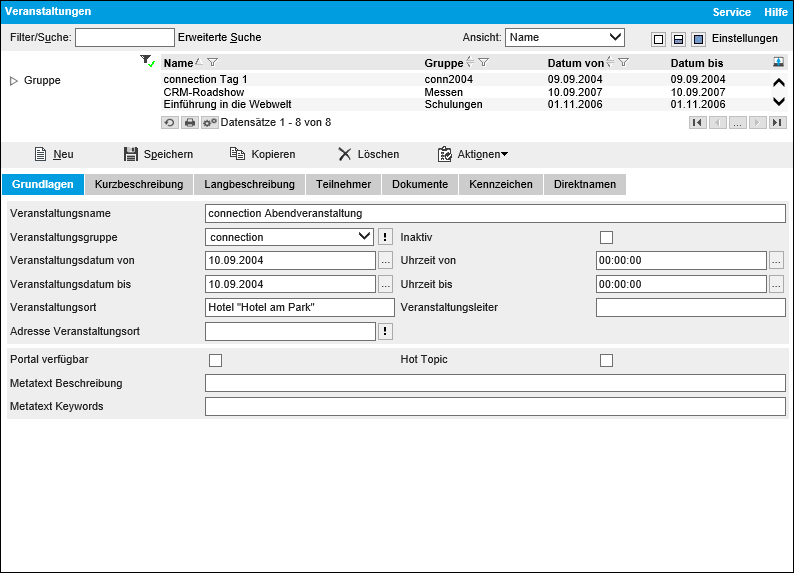Jump to first page of records
This screenshot has width=794, height=573.
(x=698, y=122)
